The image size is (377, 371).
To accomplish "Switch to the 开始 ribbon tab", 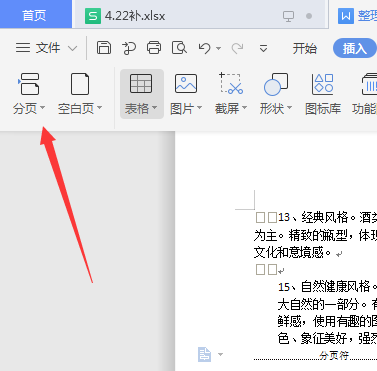I will pyautogui.click(x=304, y=48).
